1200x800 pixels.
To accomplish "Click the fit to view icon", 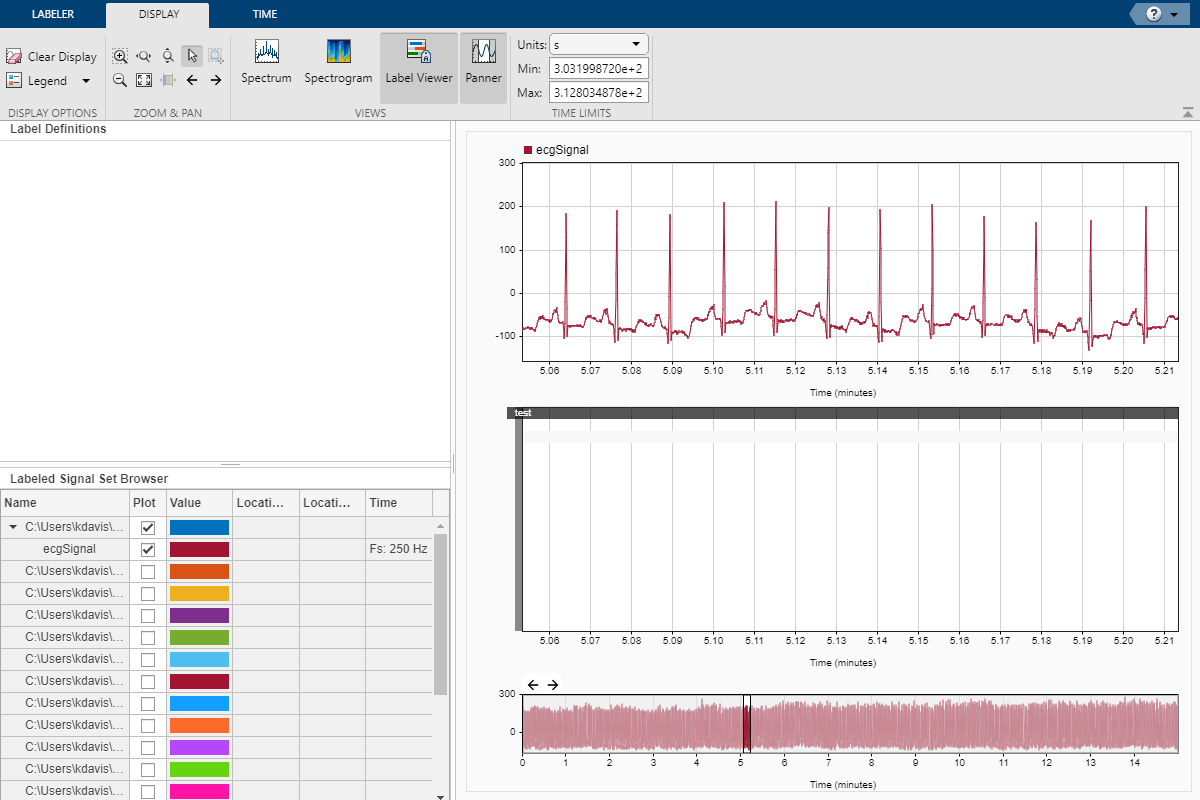I will coord(144,80).
